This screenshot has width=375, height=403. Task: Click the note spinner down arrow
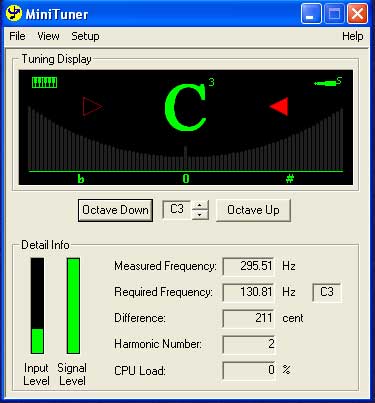click(200, 215)
